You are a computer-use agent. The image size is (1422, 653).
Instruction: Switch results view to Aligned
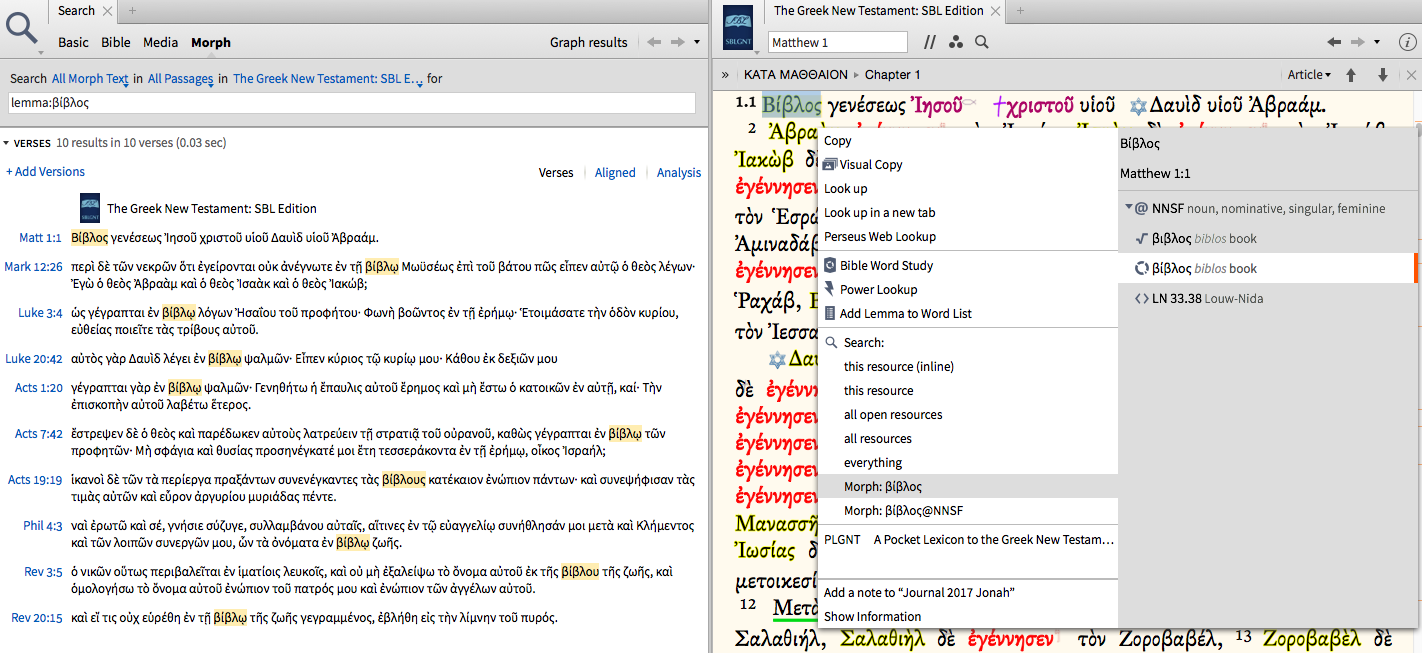click(x=615, y=173)
